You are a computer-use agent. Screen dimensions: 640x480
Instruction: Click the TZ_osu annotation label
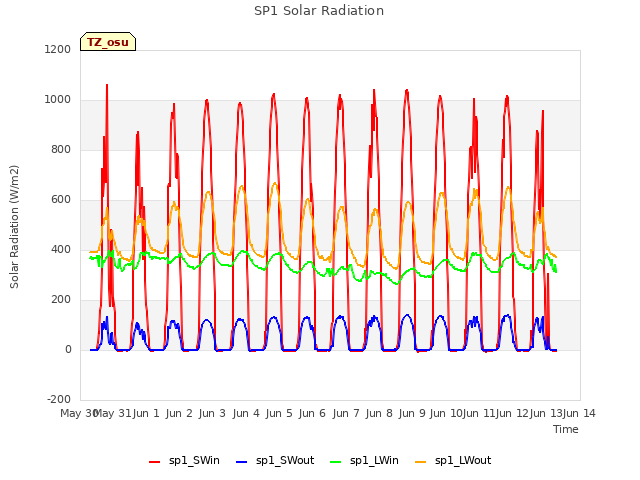(108, 42)
